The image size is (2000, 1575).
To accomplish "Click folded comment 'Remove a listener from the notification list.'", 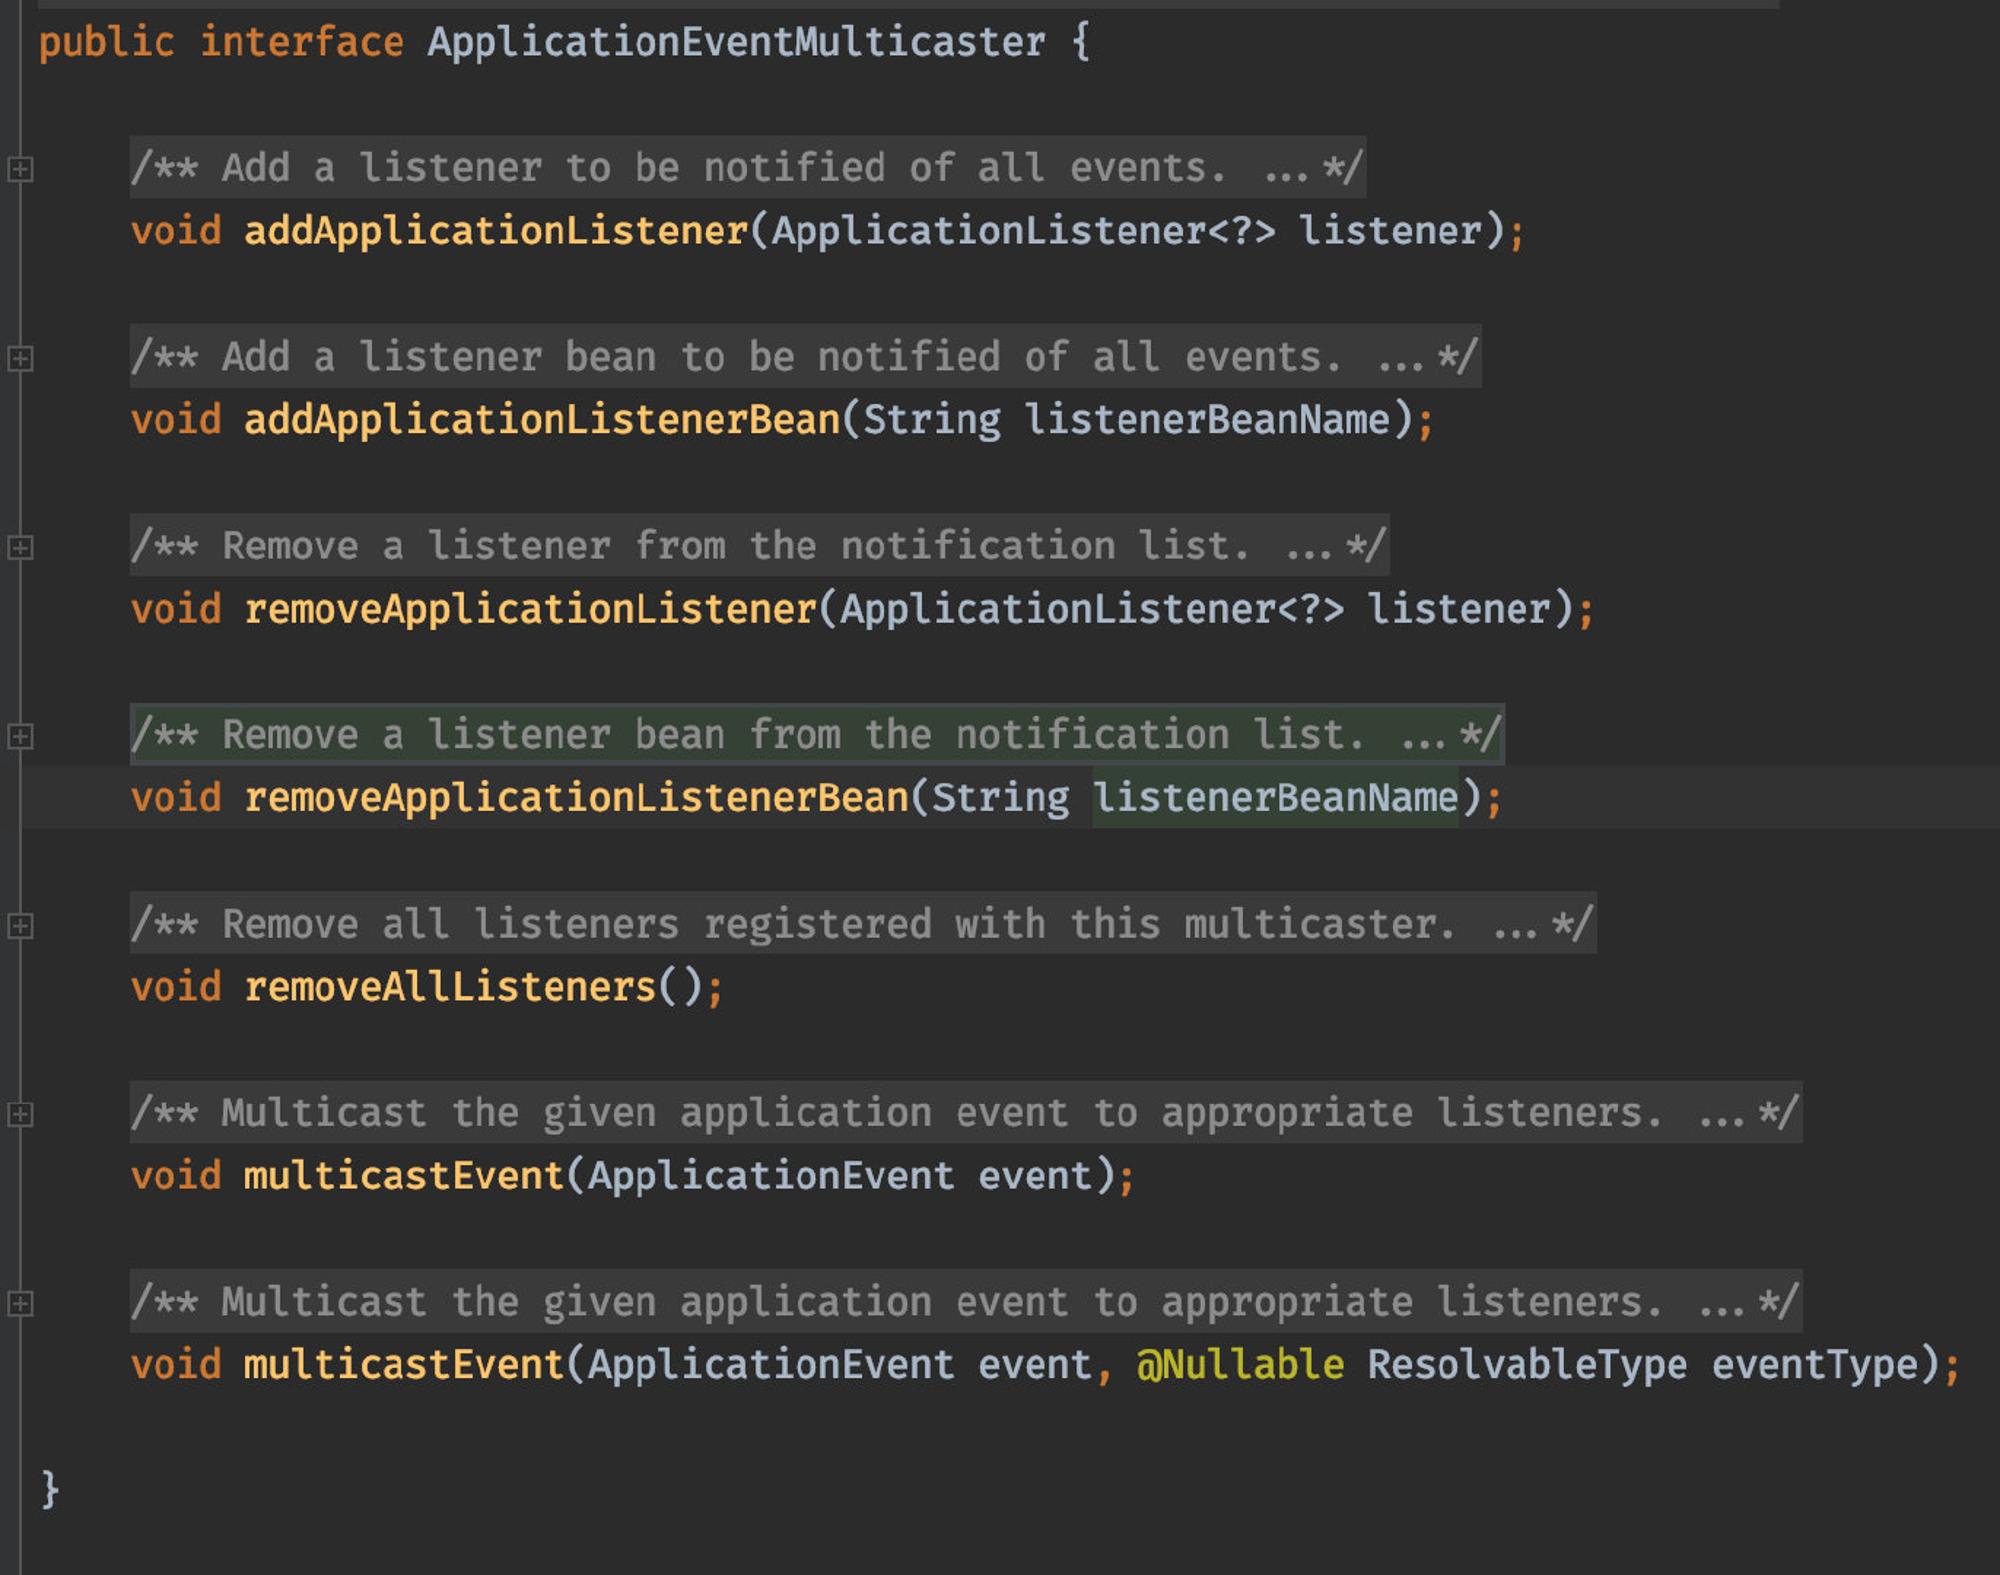I will pos(760,546).
